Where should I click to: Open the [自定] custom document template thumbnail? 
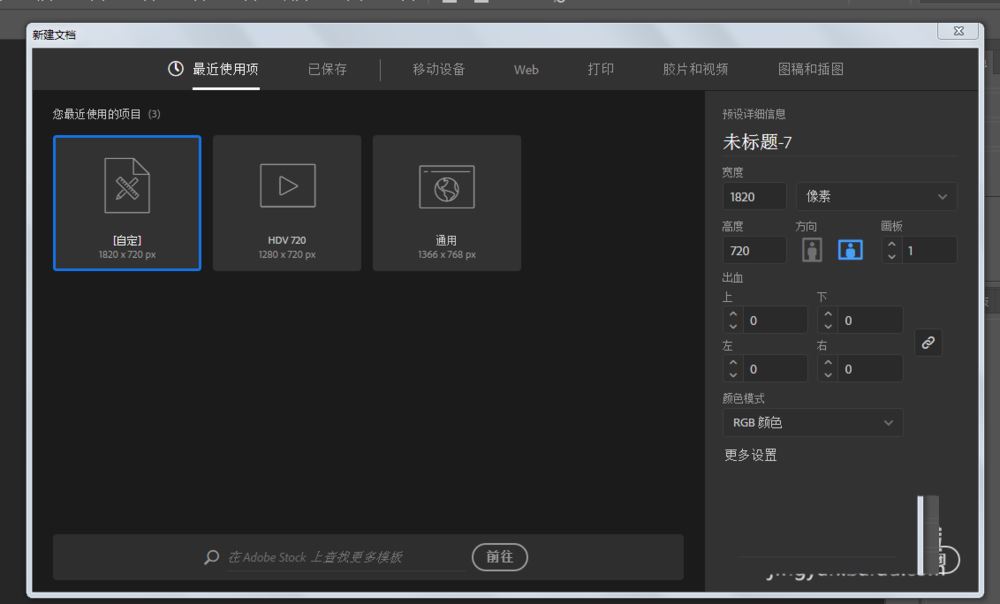pos(127,202)
